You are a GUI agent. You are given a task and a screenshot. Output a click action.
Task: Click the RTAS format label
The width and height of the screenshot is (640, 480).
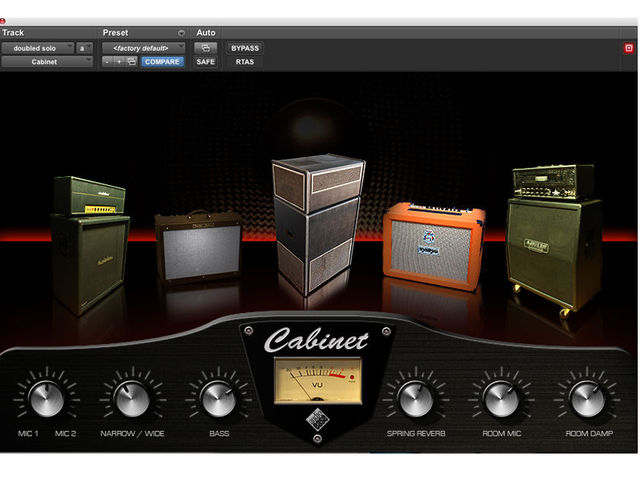[245, 62]
